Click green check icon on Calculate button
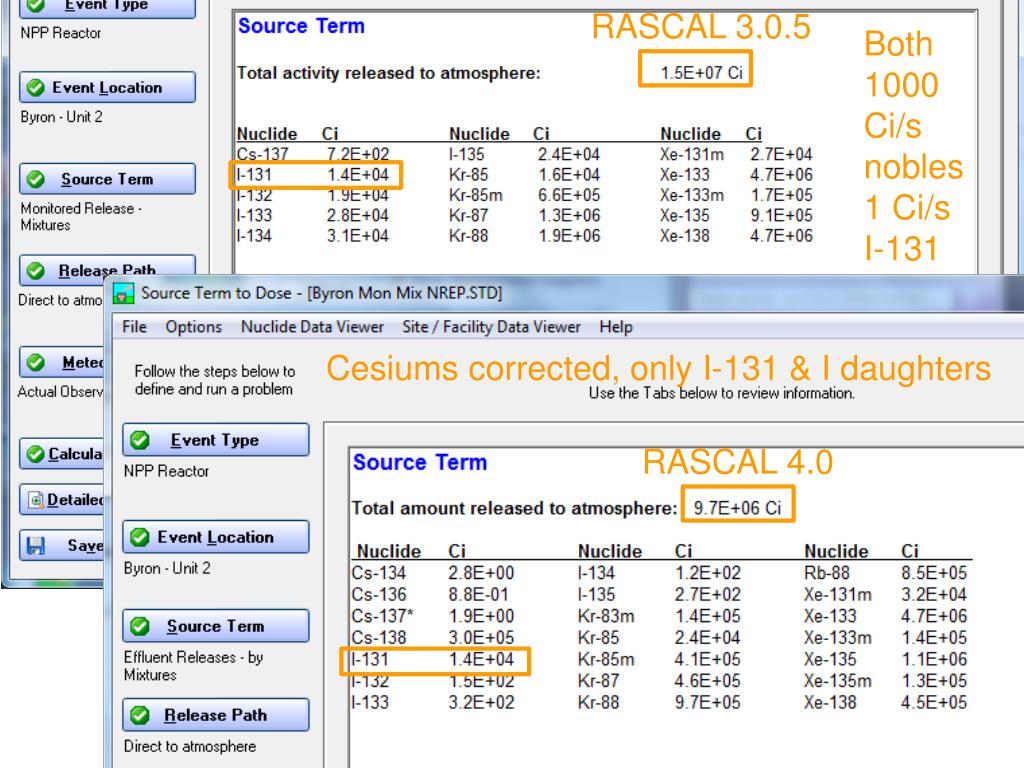 click(36, 453)
